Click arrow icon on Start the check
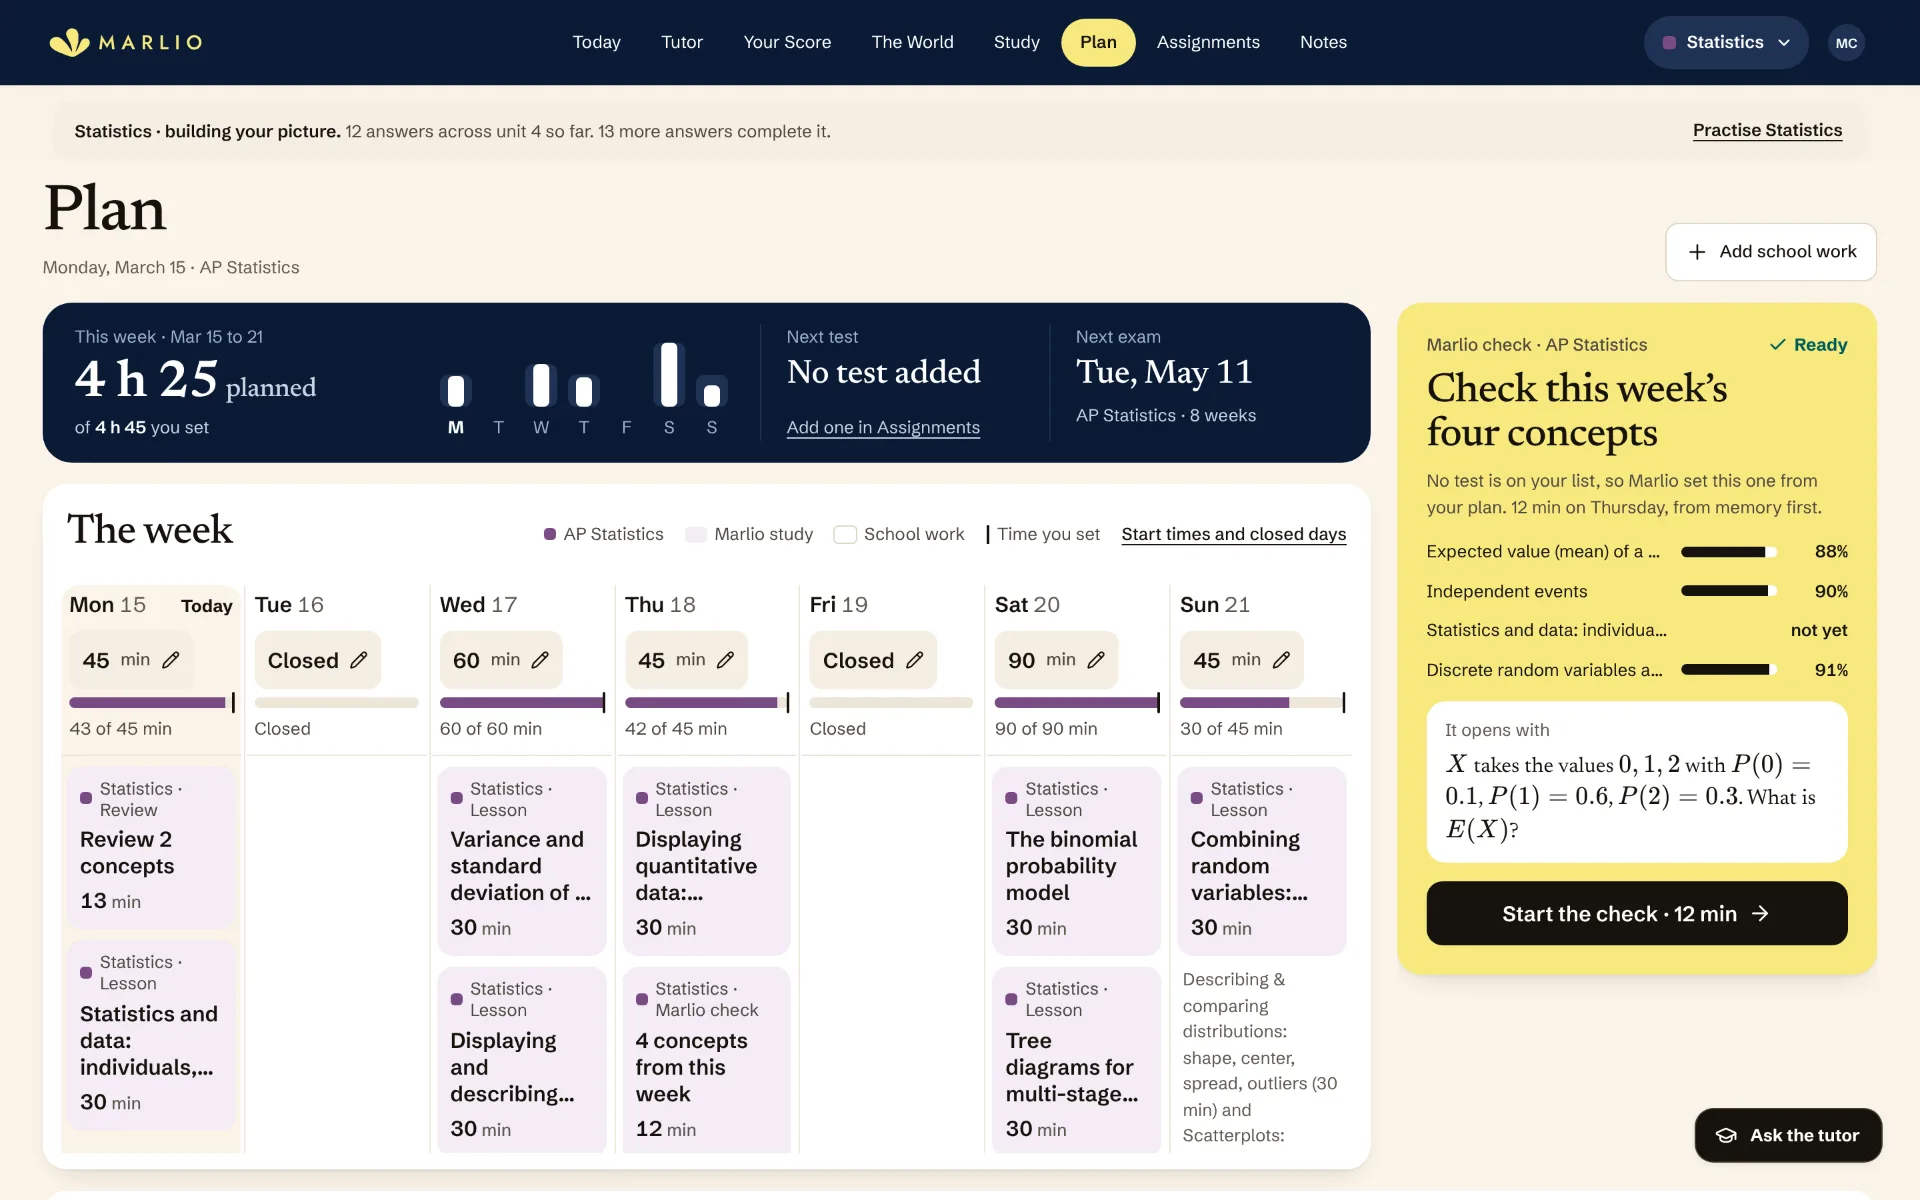The height and width of the screenshot is (1200, 1920). [x=1760, y=913]
